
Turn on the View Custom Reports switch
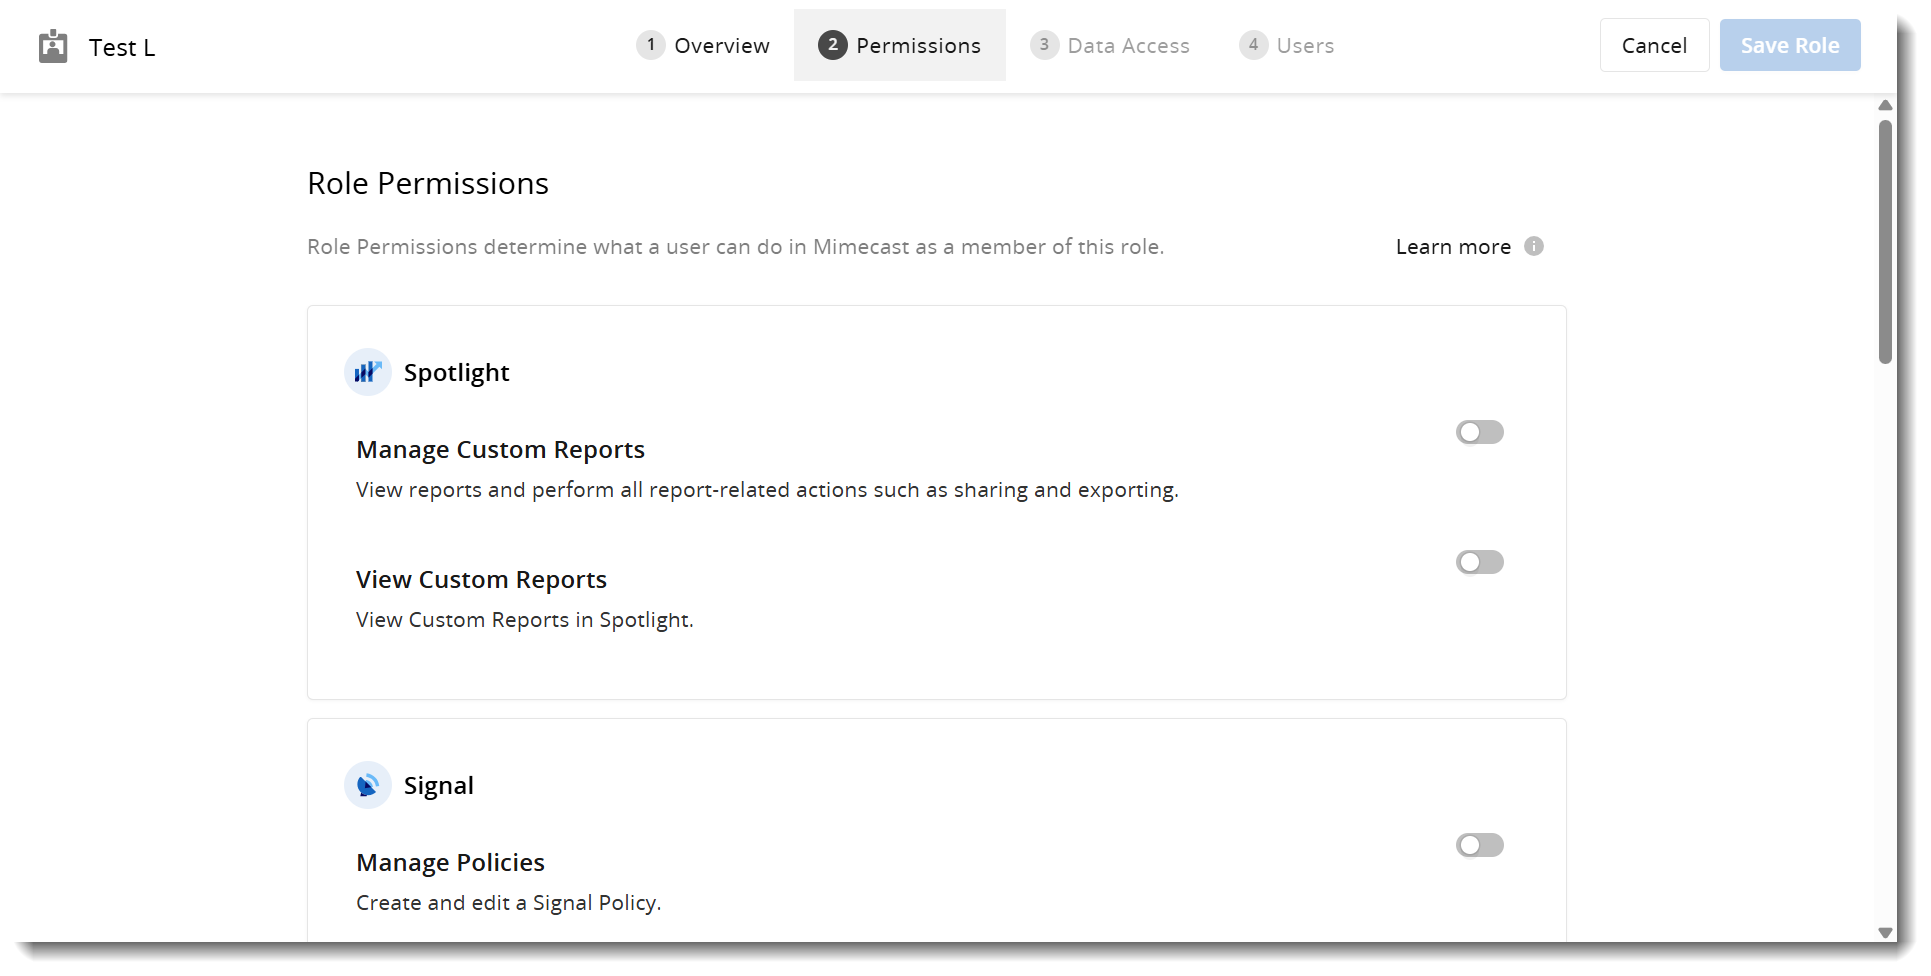[x=1479, y=562]
